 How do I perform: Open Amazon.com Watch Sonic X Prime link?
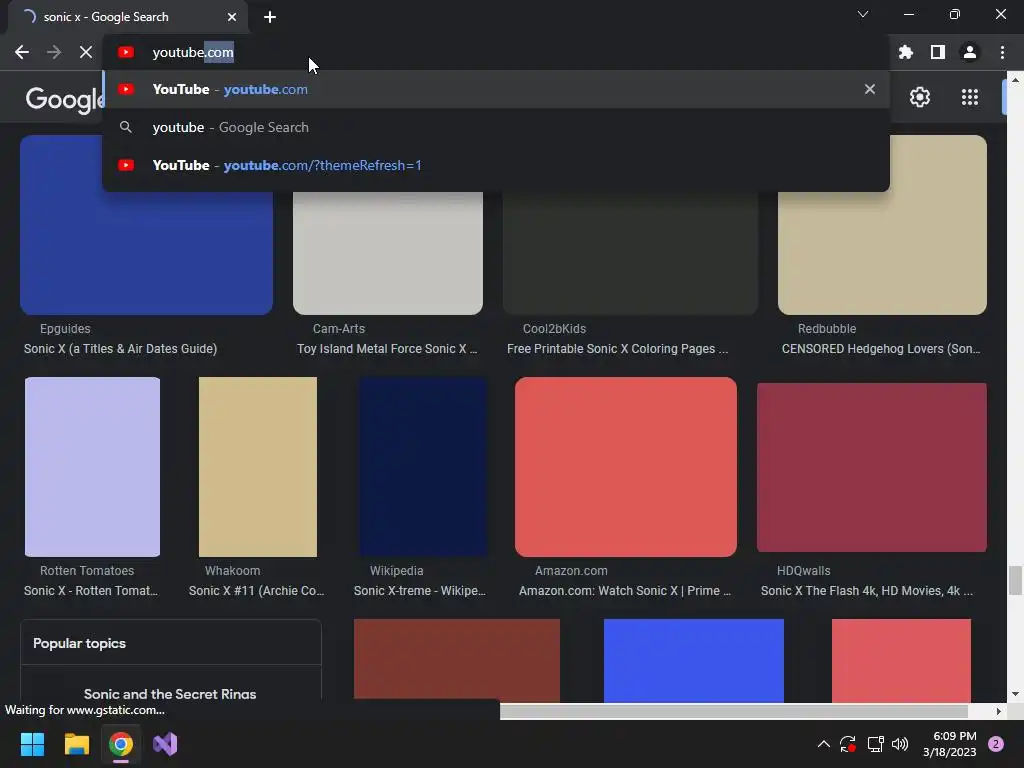[x=625, y=590]
